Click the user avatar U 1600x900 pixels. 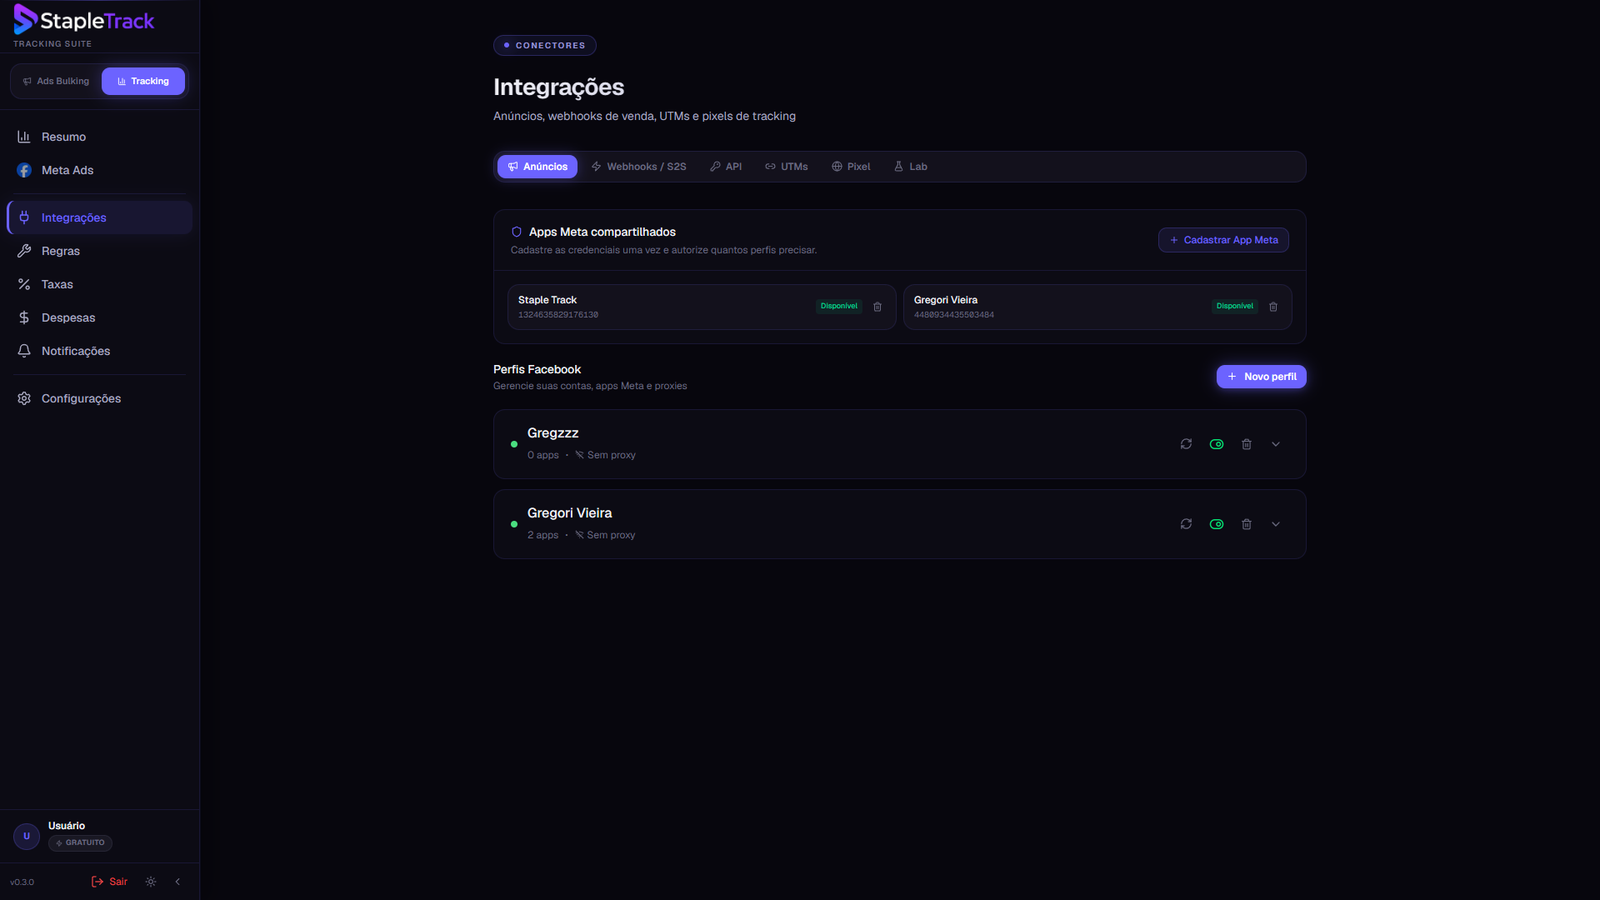(x=27, y=836)
